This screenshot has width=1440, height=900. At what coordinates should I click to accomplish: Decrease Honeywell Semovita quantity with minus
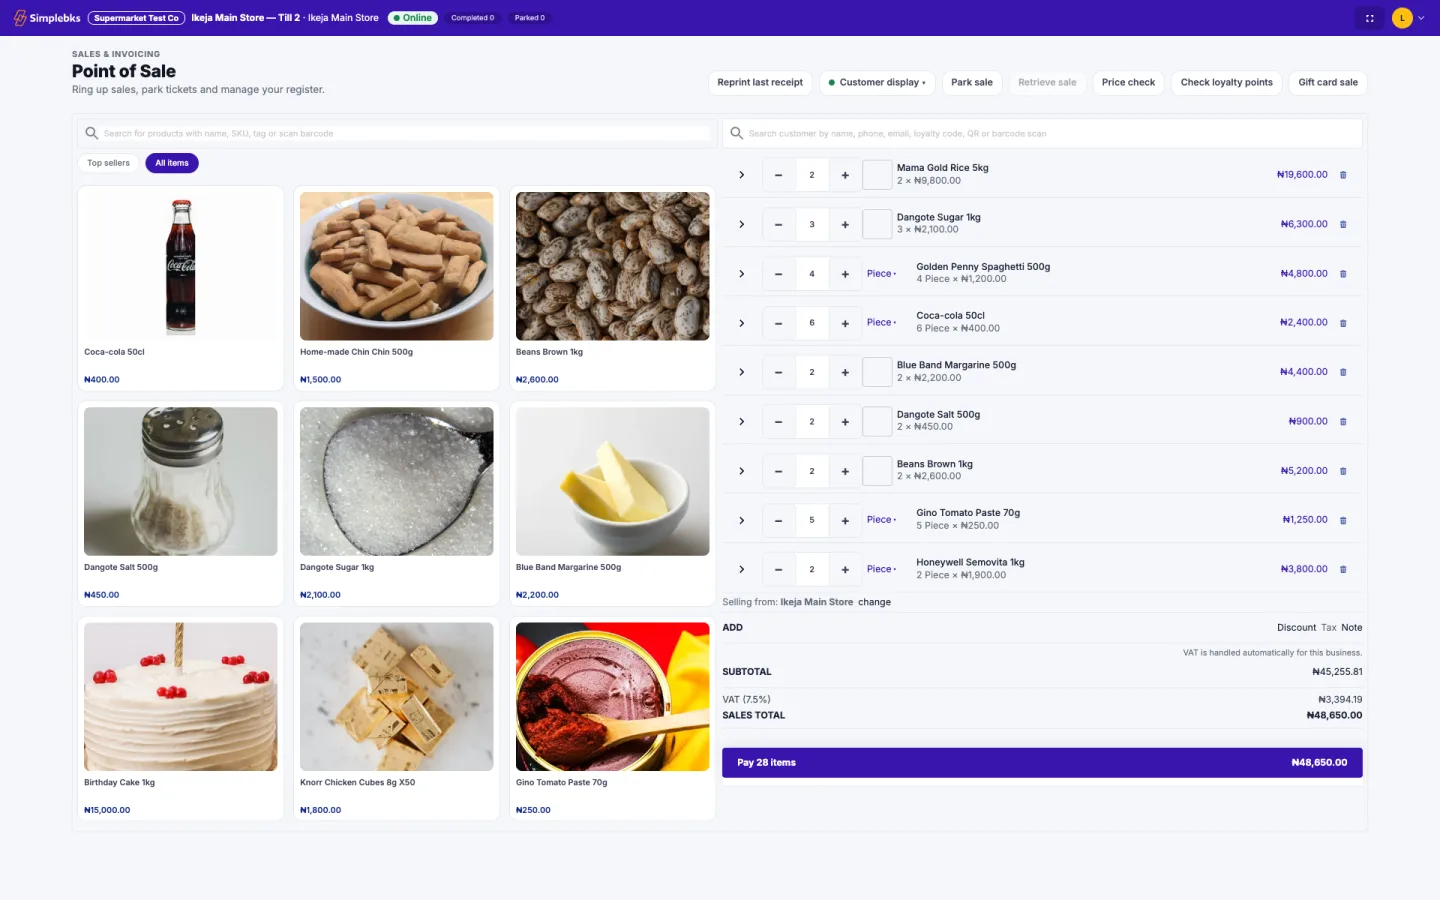pyautogui.click(x=778, y=569)
